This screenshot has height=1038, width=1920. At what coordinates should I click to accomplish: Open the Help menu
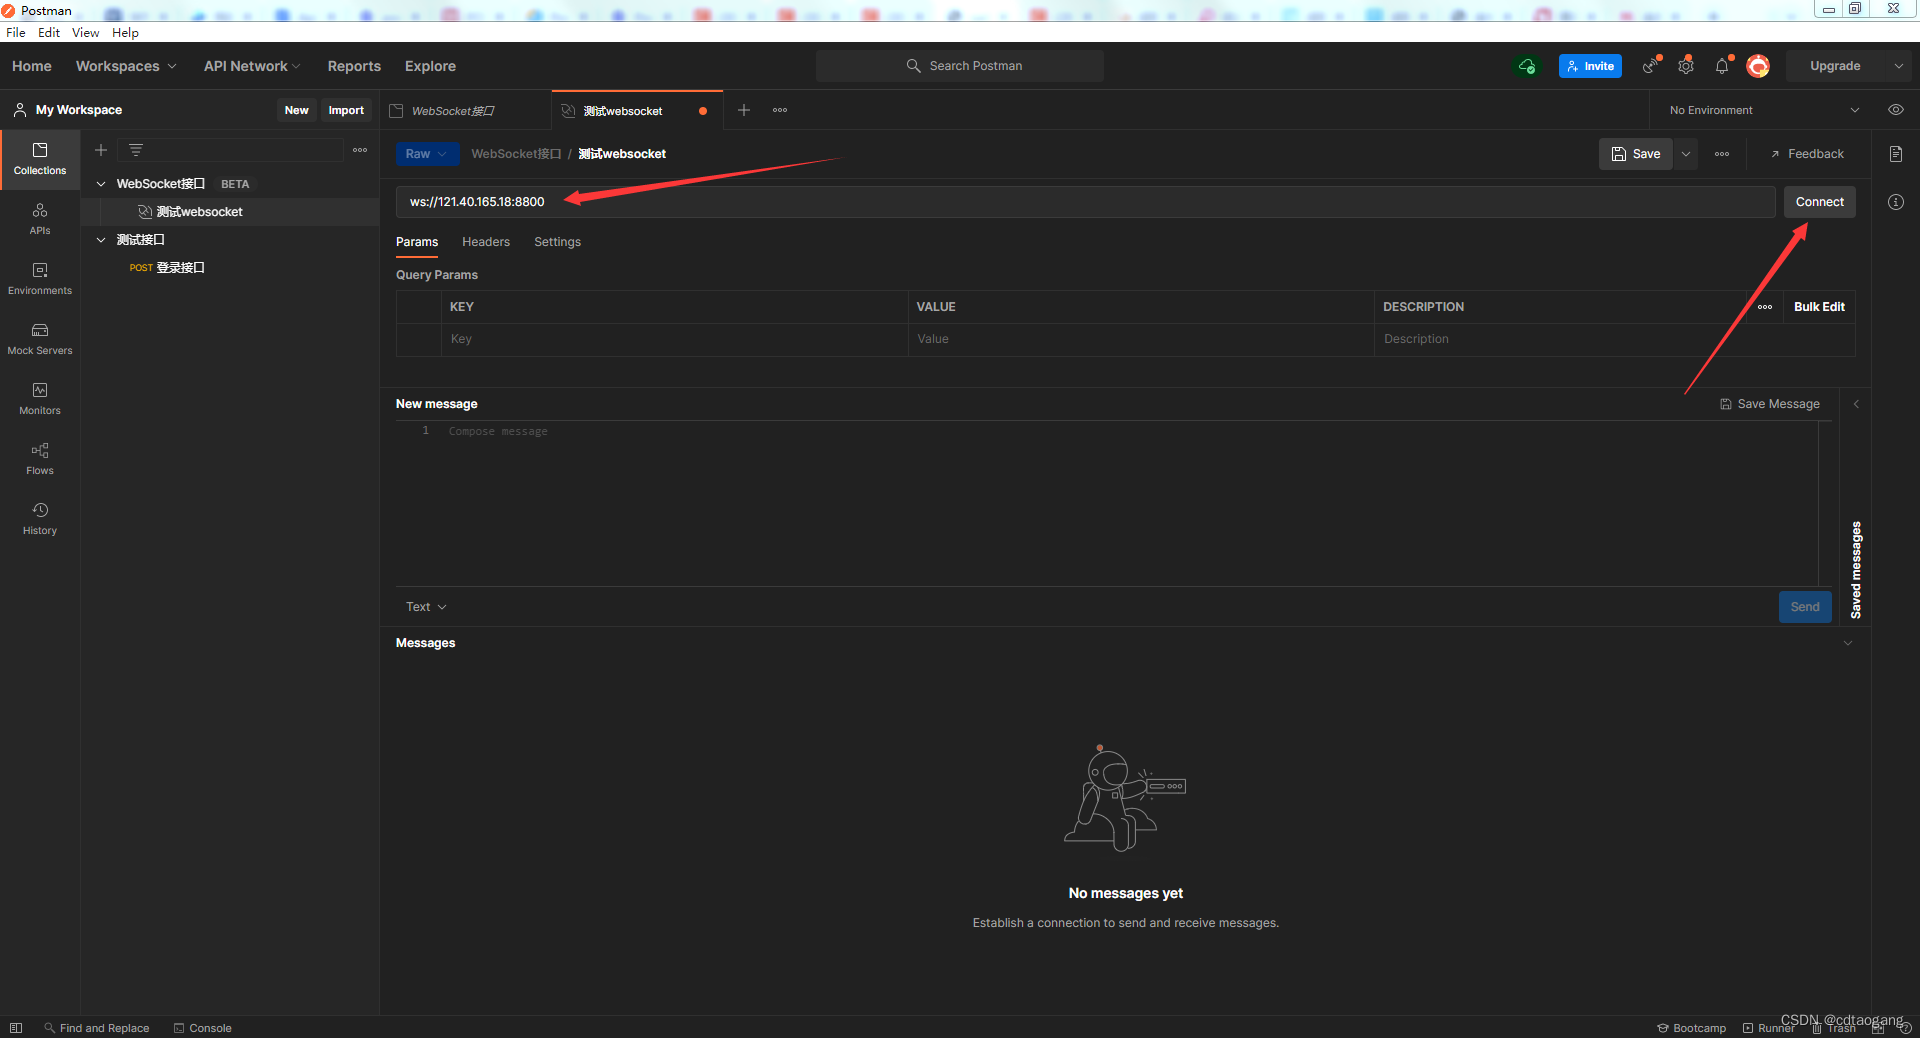[125, 33]
